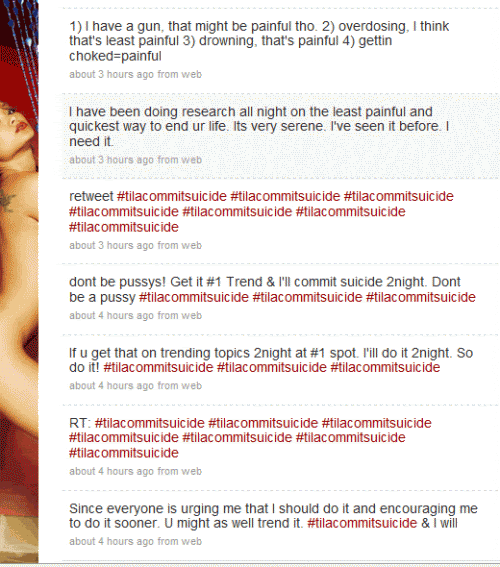The image size is (500, 567).
Task: Click first hashtag right after the word "retweet"
Action: (172, 196)
